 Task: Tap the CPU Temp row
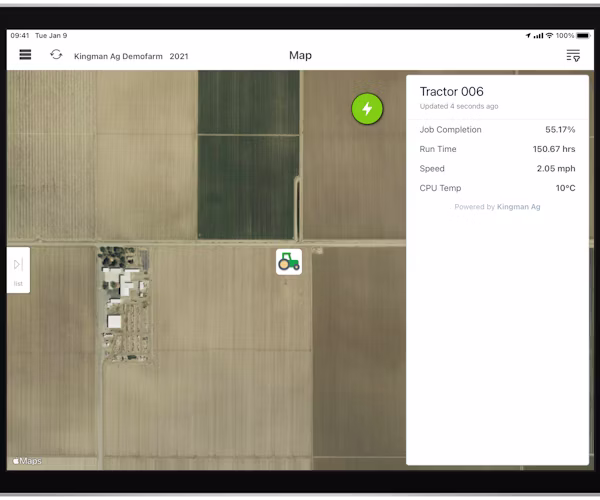tap(497, 188)
